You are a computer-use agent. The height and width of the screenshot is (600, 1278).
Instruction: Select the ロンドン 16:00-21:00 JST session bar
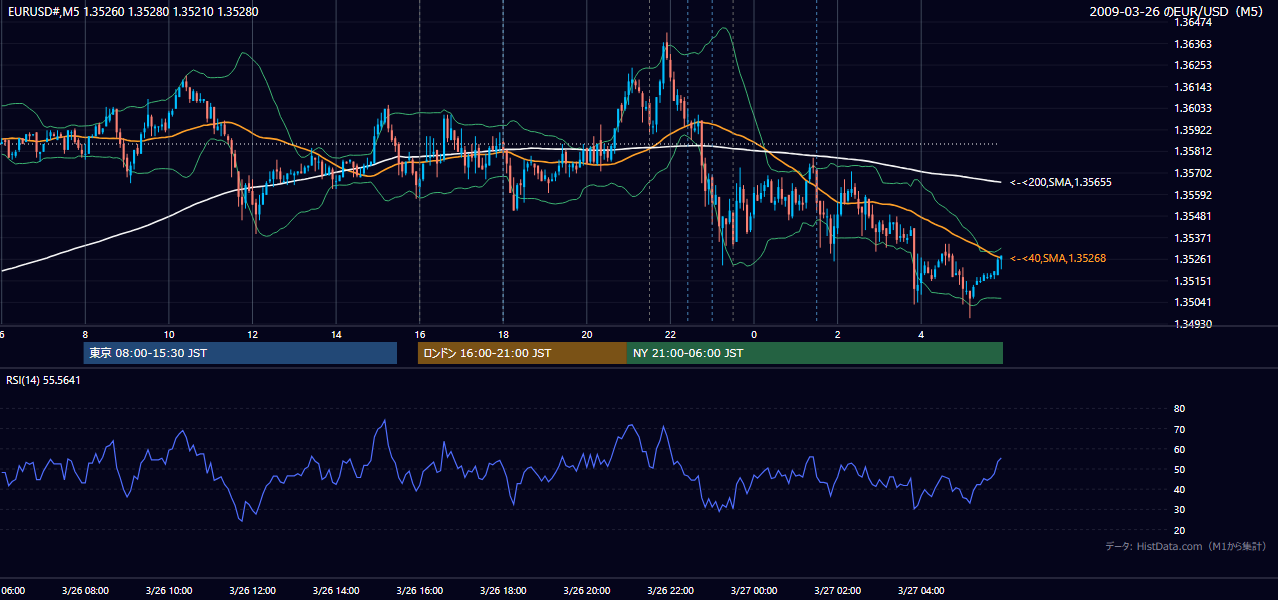[522, 353]
